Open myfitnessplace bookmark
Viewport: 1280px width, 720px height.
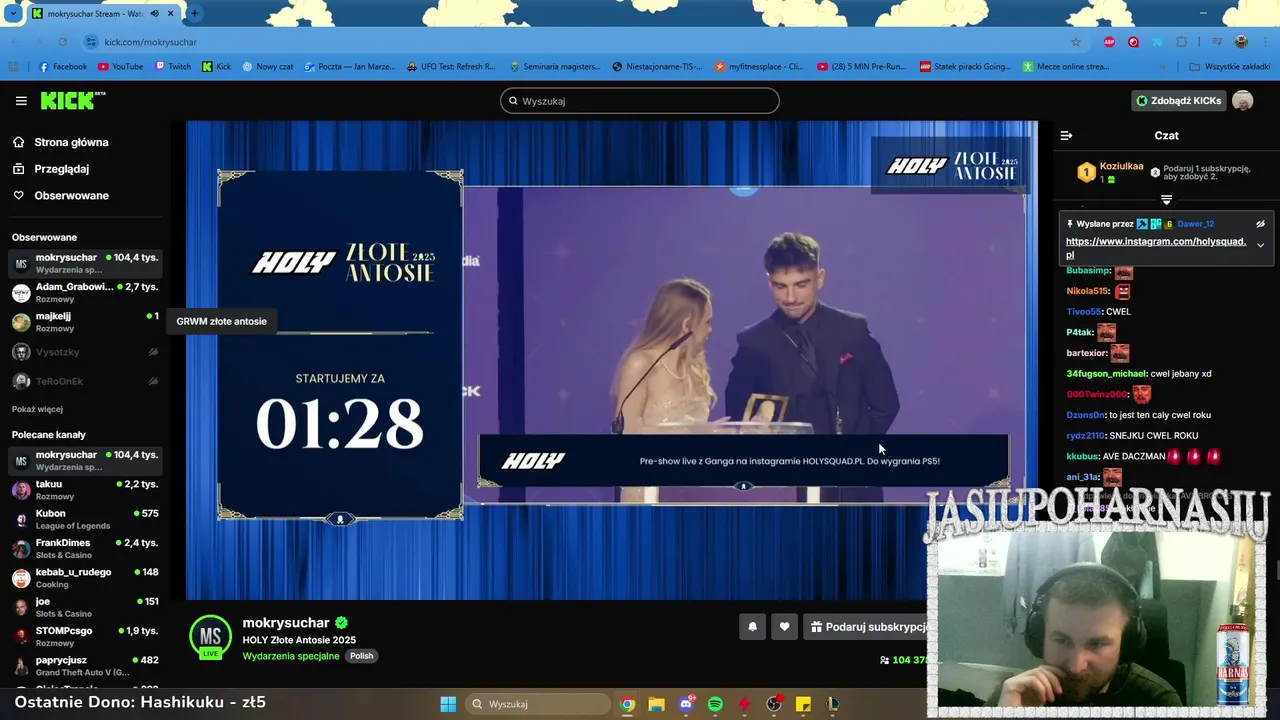[x=759, y=67]
